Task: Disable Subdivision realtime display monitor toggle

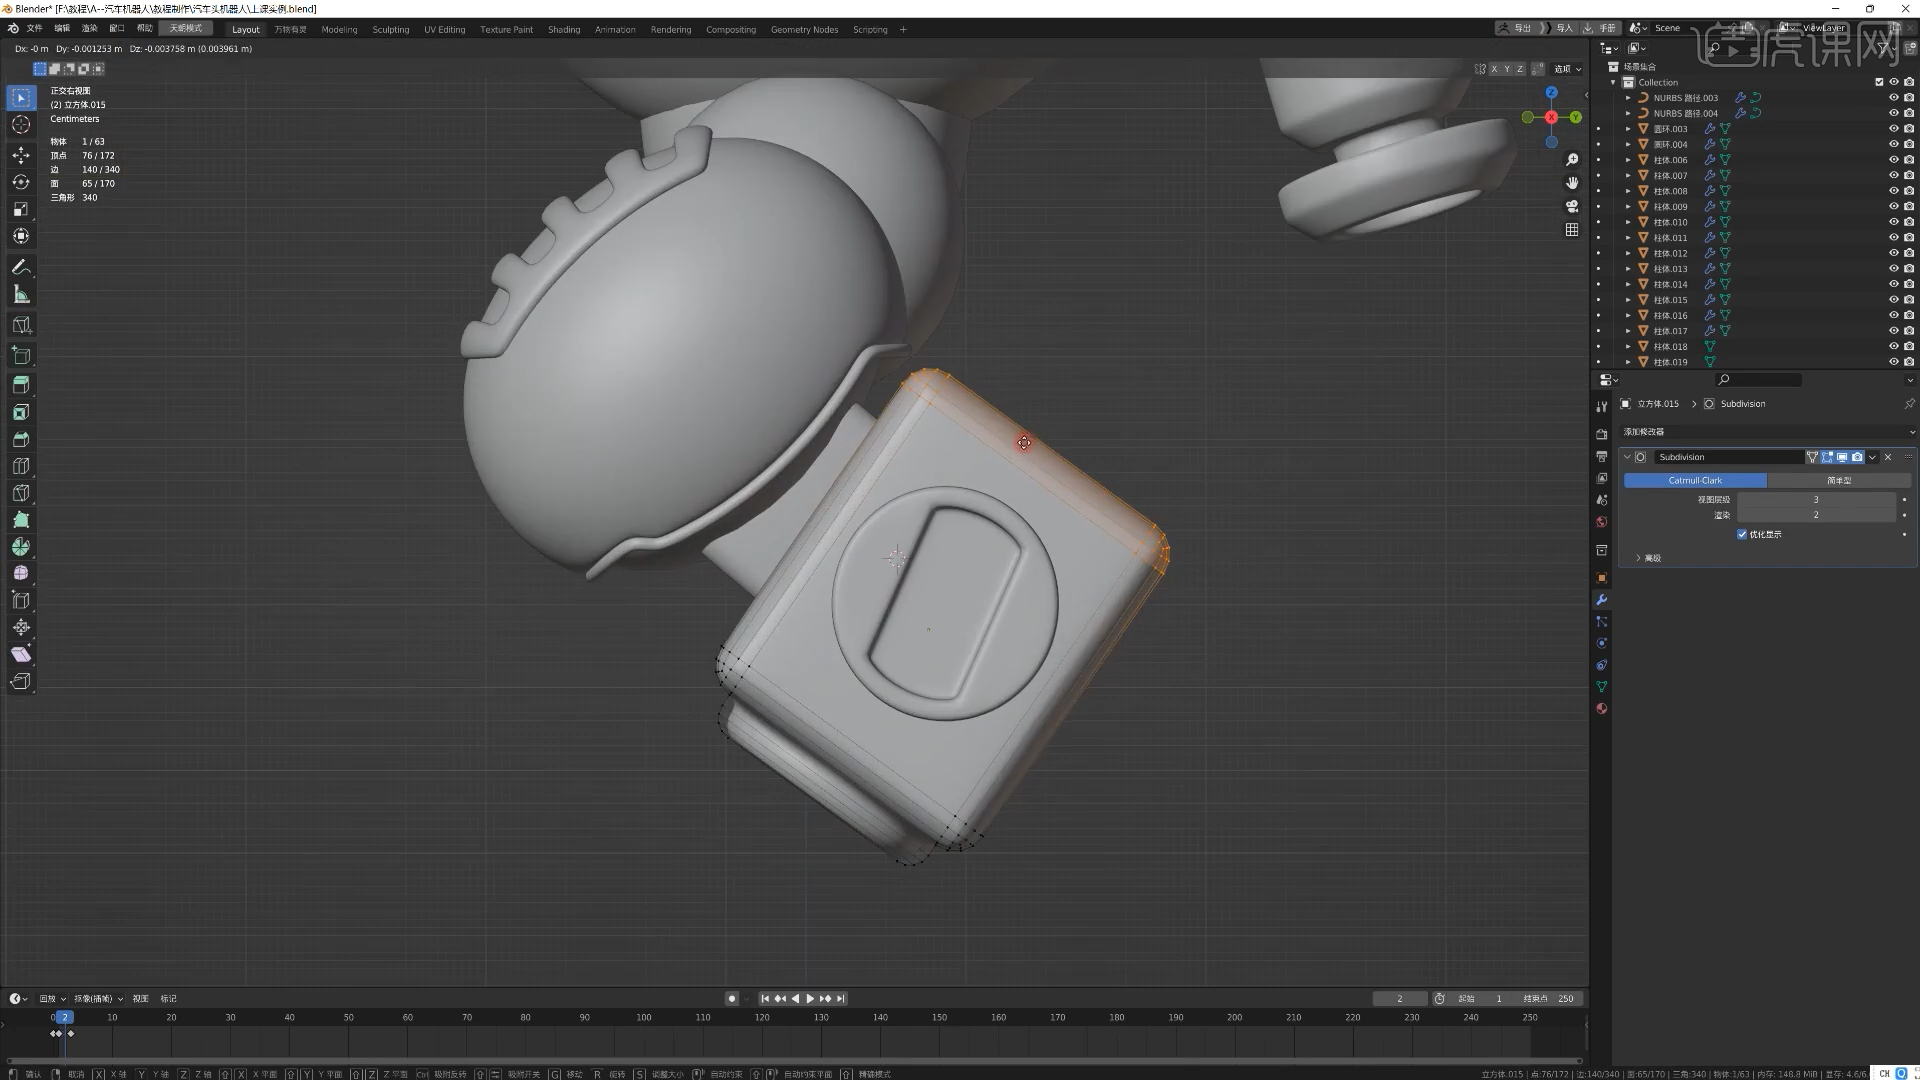Action: click(x=1840, y=457)
